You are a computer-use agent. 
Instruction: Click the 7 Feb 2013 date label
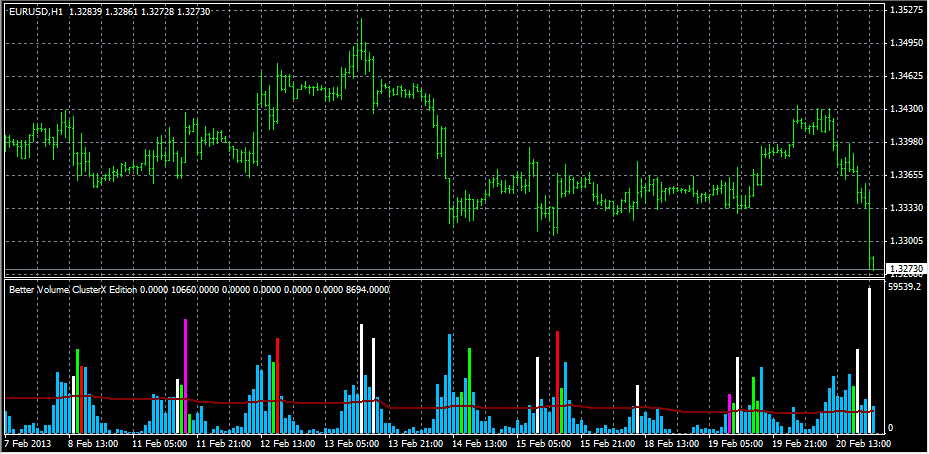28,441
